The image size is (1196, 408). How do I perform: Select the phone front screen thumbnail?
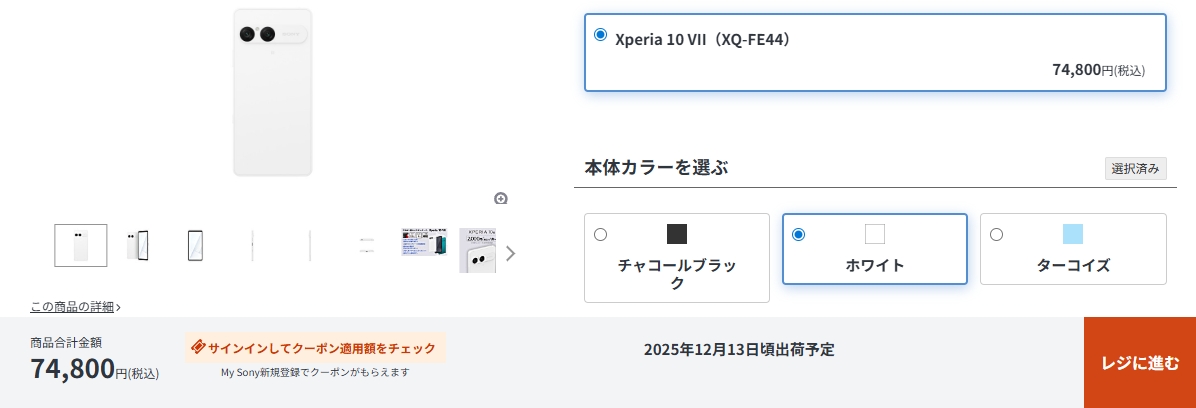196,245
